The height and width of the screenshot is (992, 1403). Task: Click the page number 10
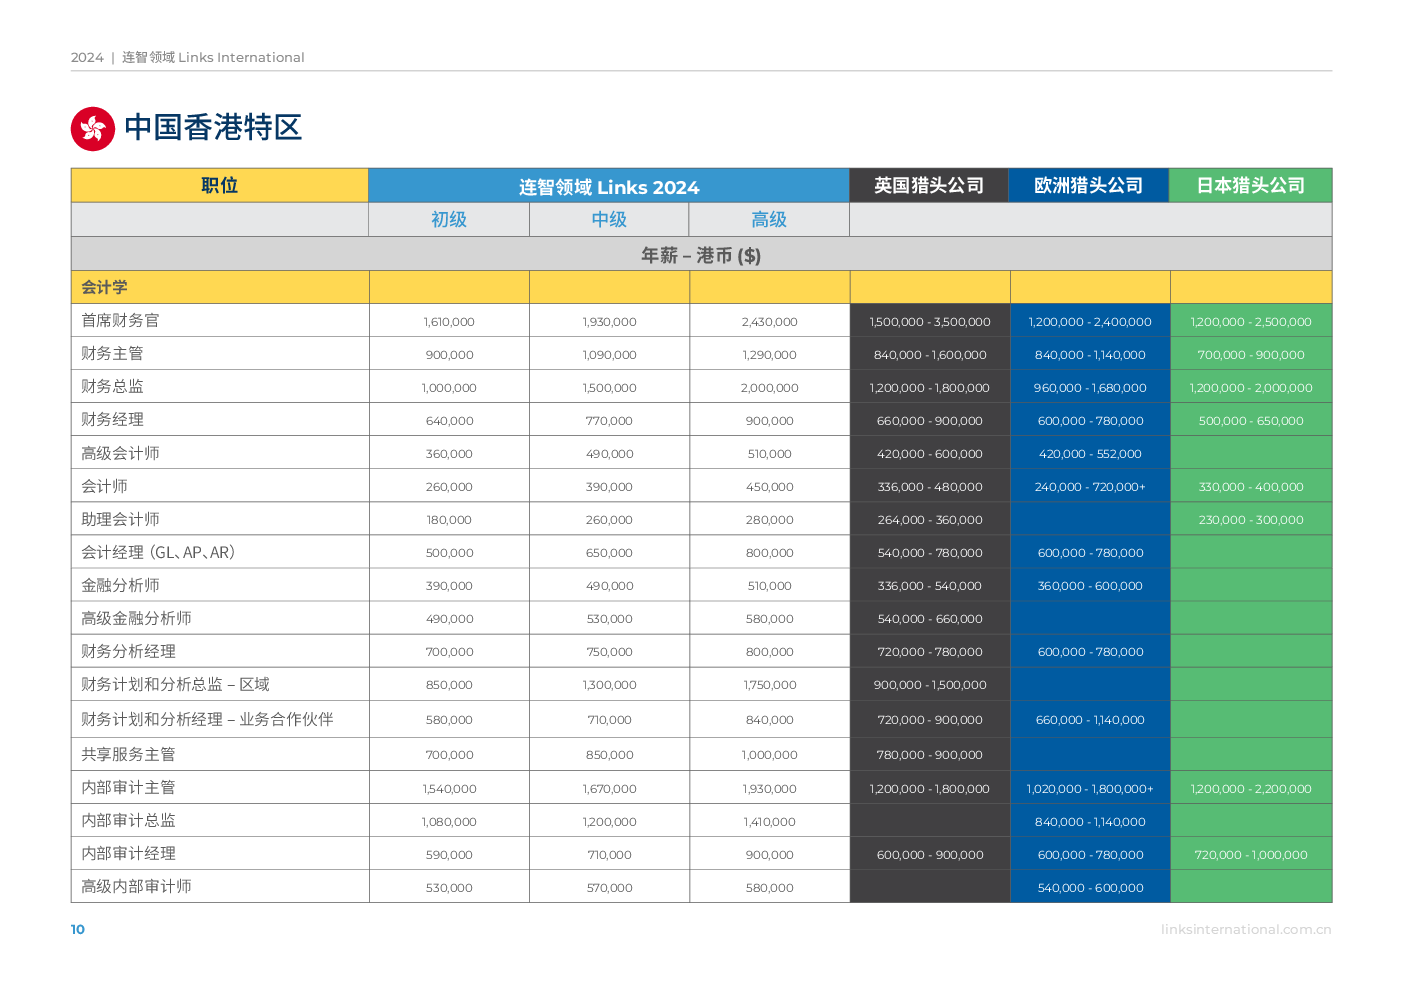coord(78,929)
